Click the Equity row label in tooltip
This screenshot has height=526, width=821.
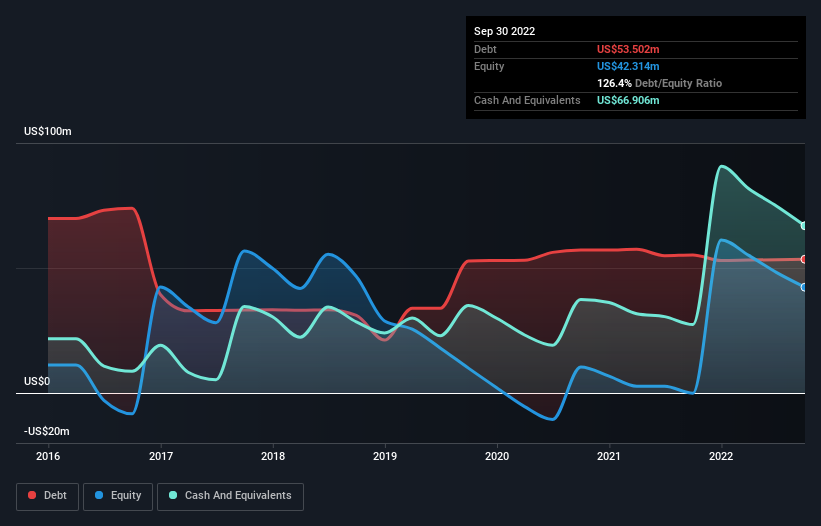[x=489, y=66]
